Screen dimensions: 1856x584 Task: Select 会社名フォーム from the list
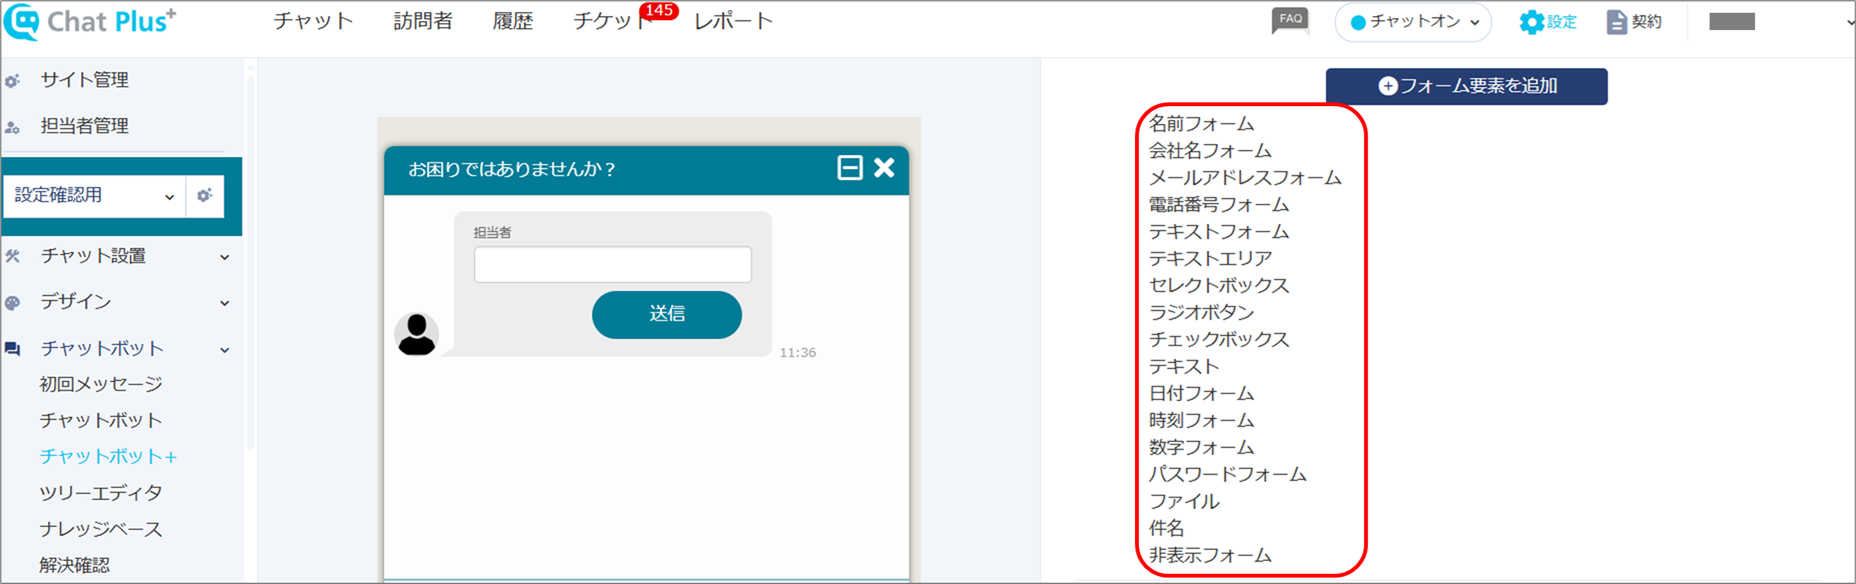[1210, 151]
